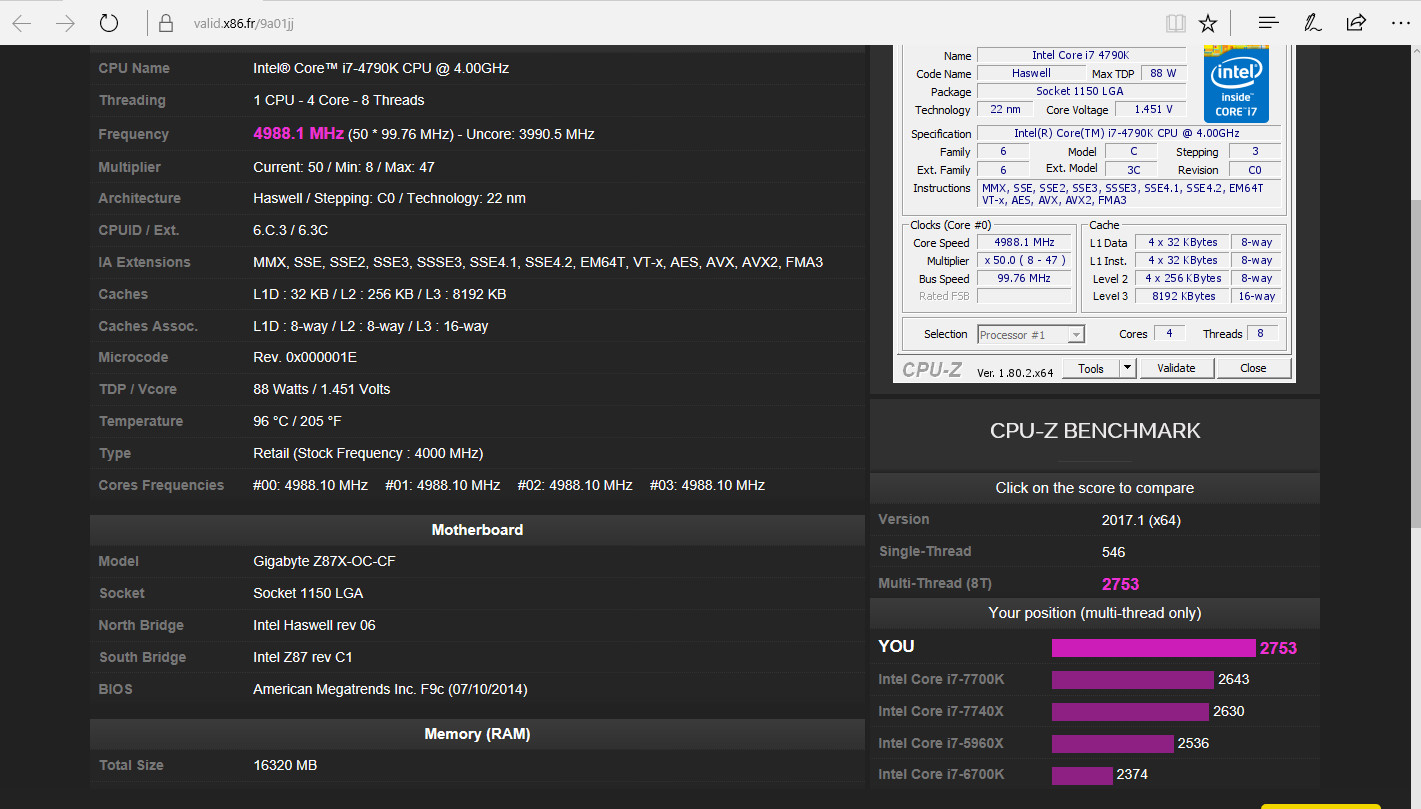Click the Intel Core i7-7700K score bar
Image resolution: width=1421 pixels, height=809 pixels.
coord(1133,680)
